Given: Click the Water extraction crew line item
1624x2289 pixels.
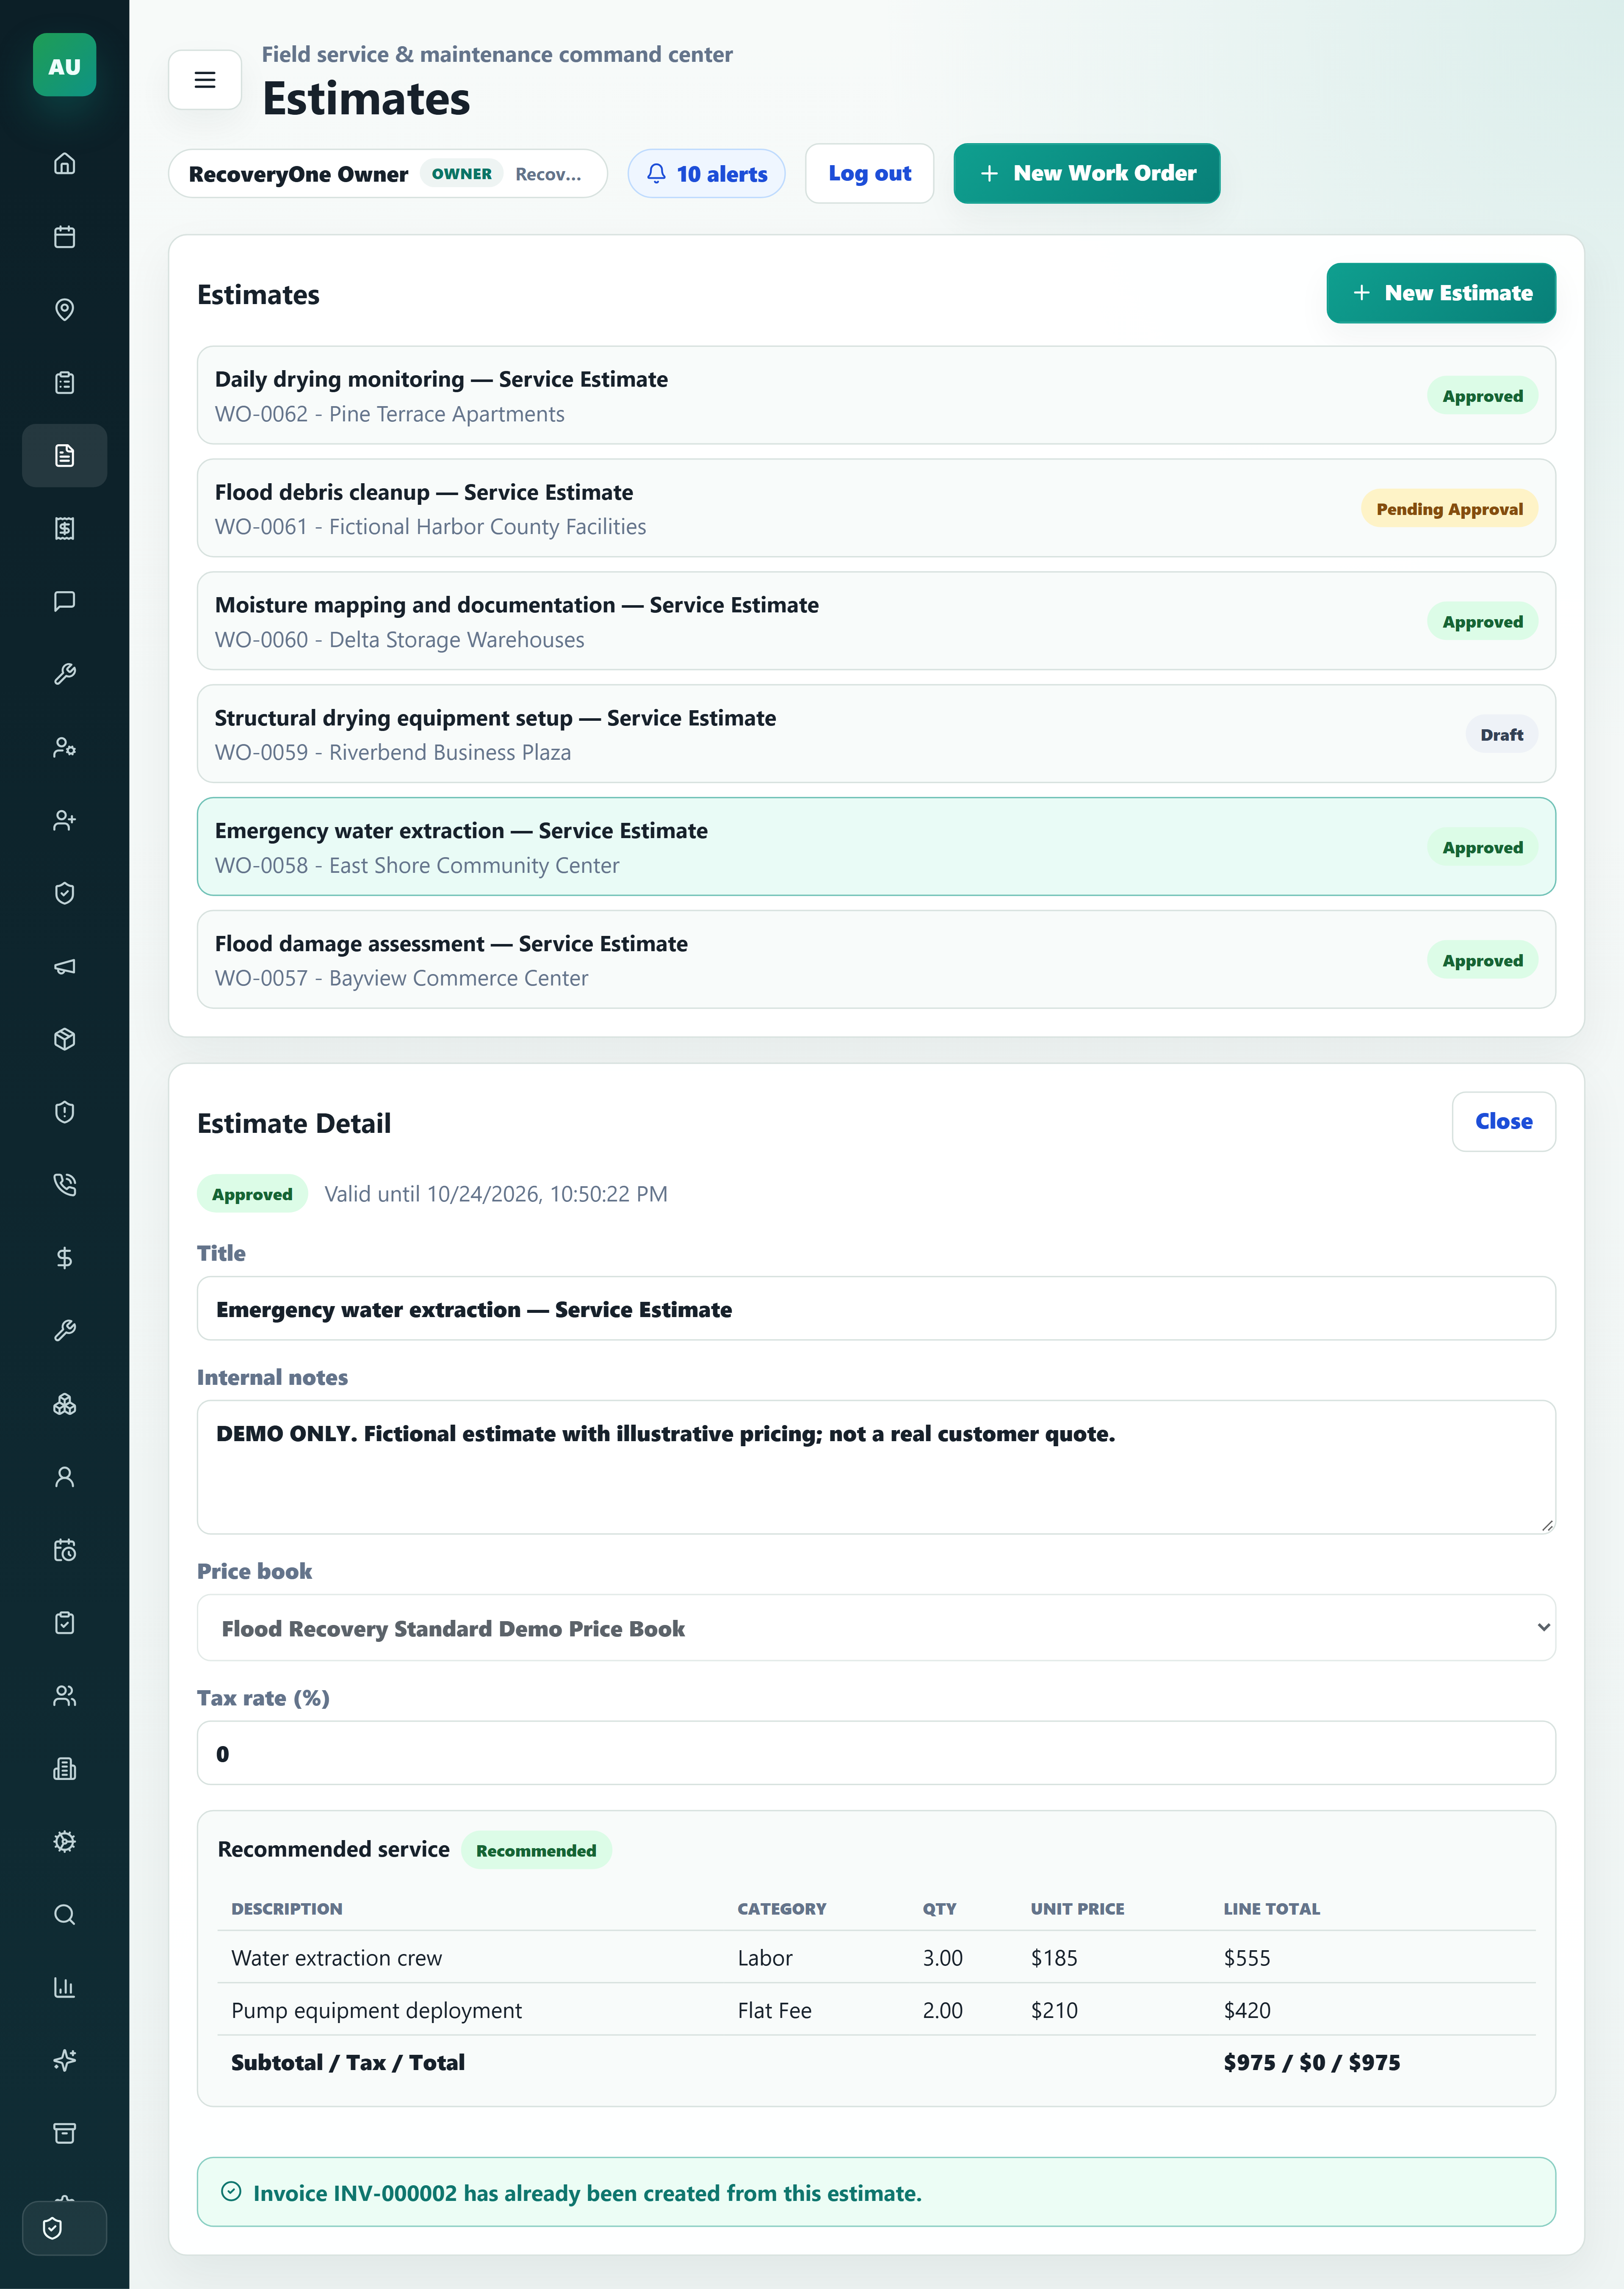Looking at the screenshot, I should pos(876,1957).
